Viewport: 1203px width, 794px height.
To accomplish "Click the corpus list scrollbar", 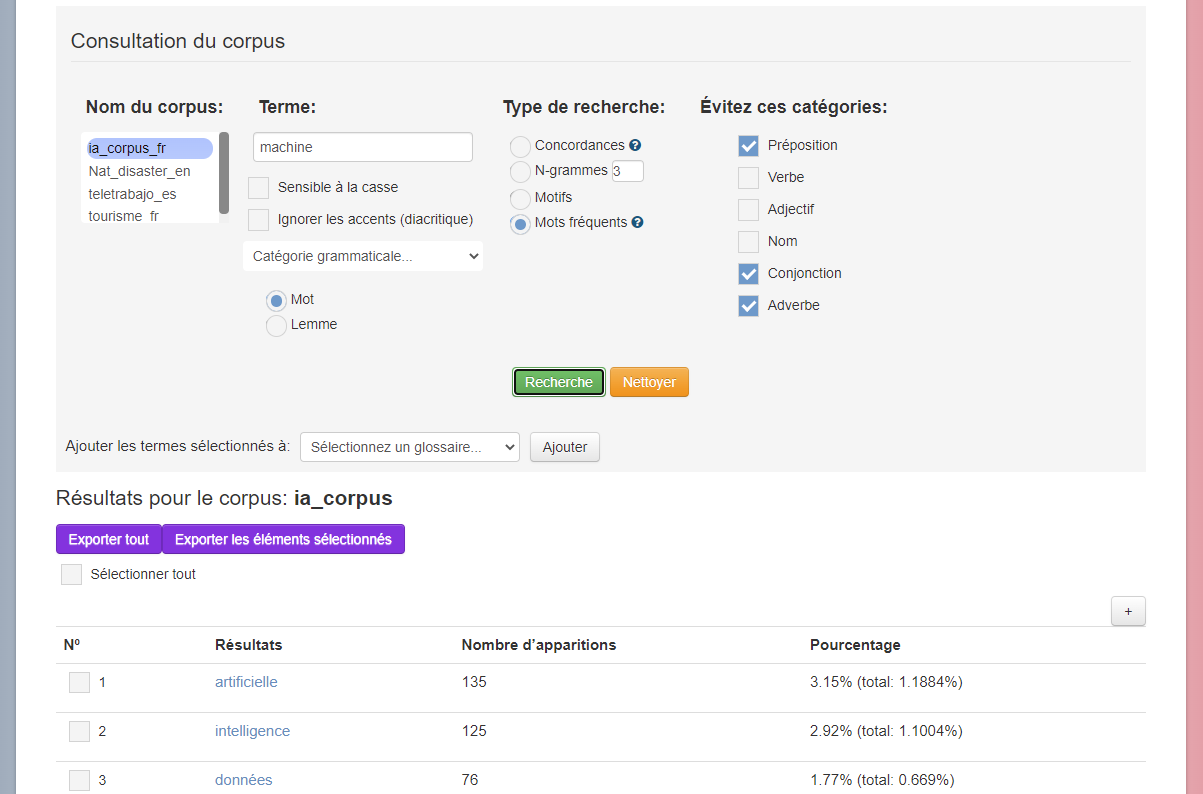I will pos(224,171).
